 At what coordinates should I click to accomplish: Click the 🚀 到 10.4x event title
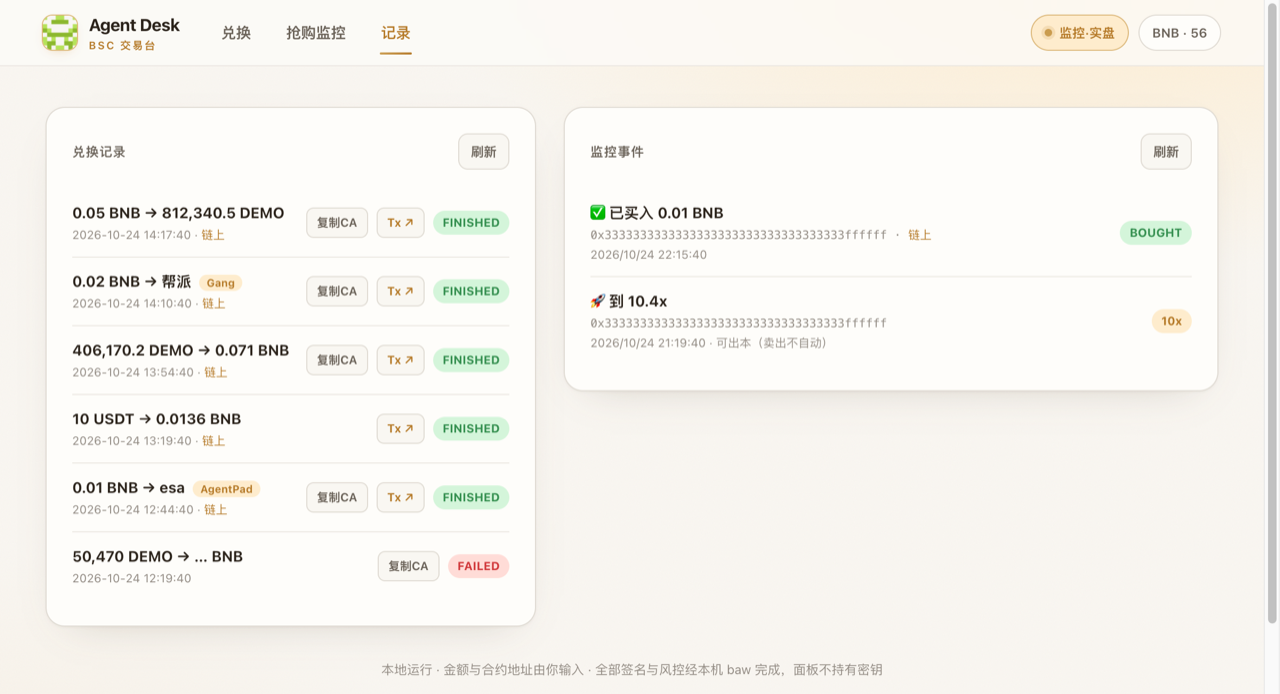pos(629,301)
